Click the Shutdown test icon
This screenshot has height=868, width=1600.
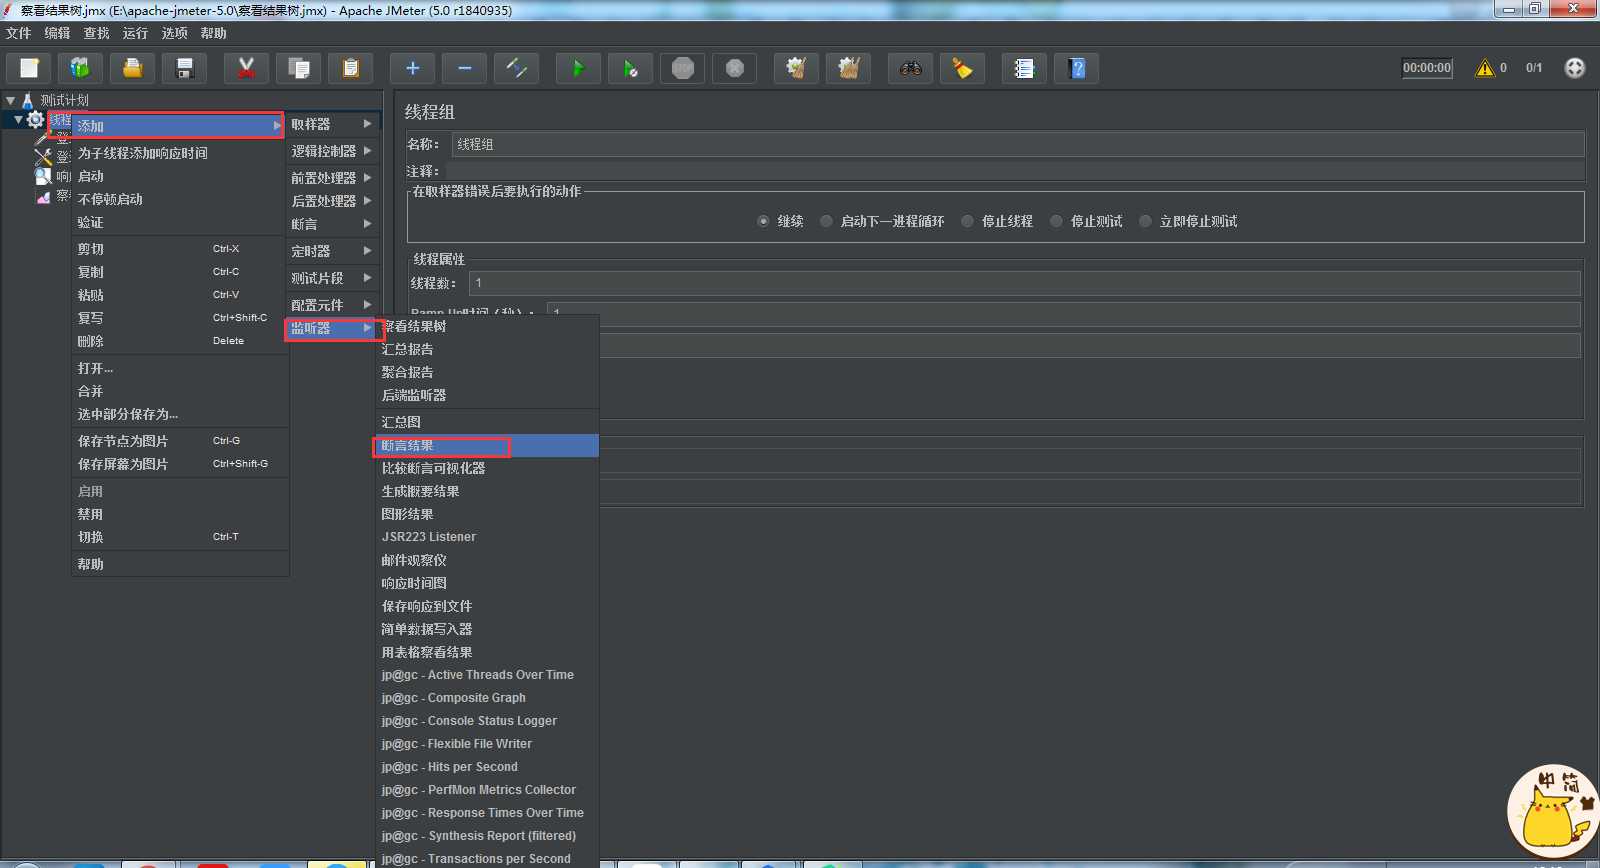pyautogui.click(x=734, y=68)
